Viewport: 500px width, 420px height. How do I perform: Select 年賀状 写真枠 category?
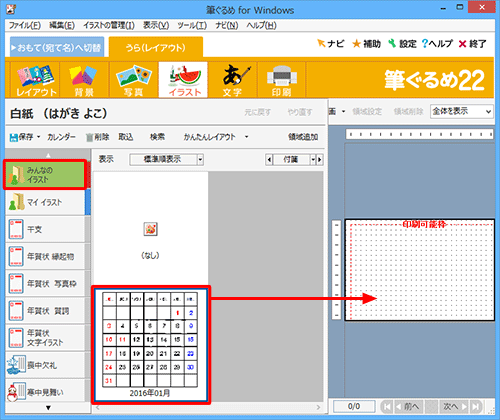(45, 284)
